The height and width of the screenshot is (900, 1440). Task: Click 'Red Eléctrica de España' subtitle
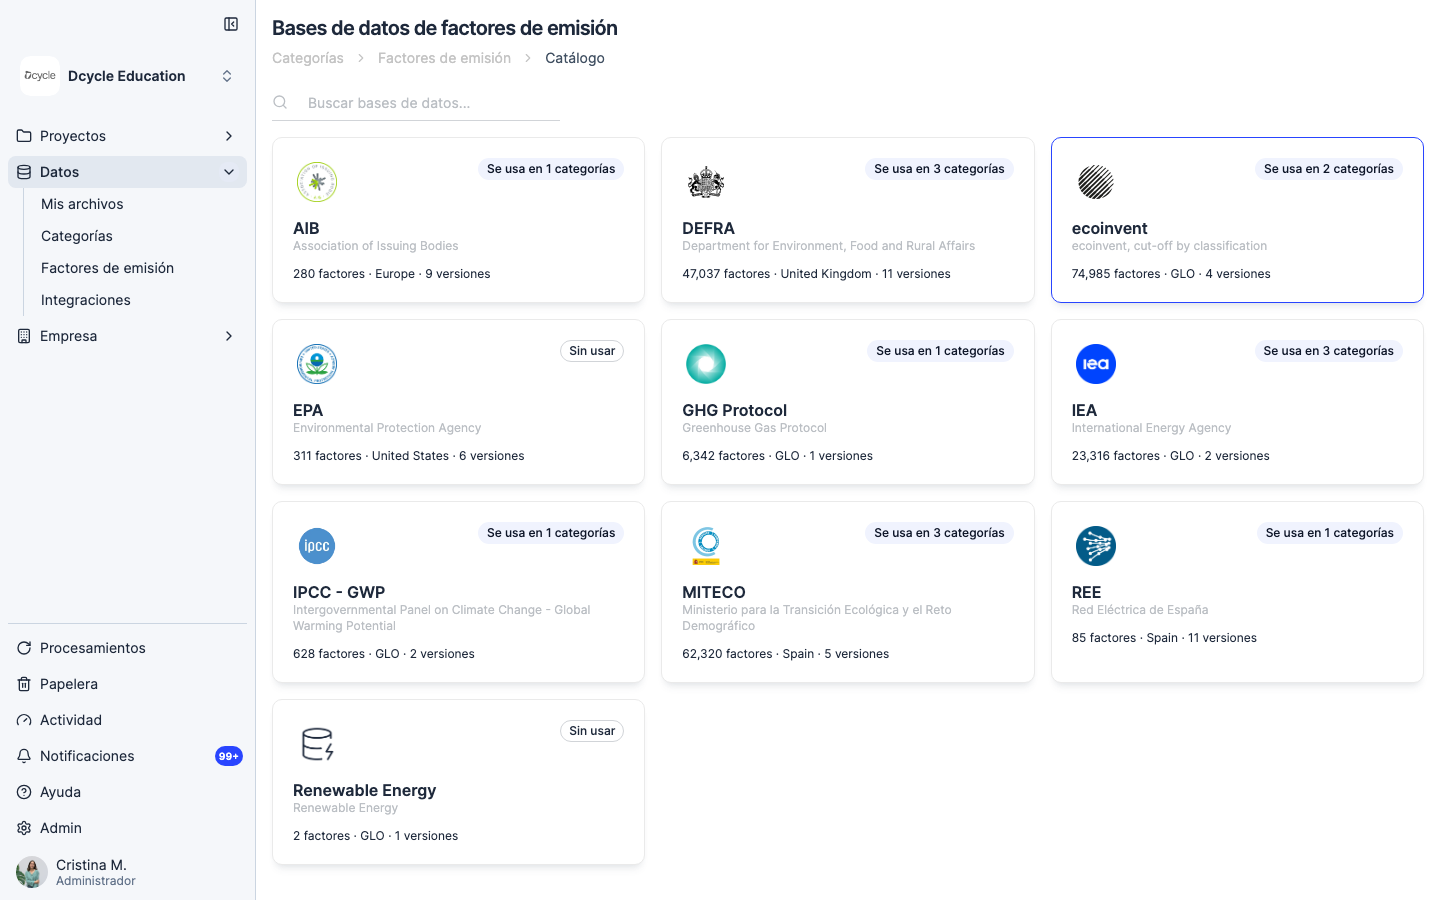pos(1140,610)
